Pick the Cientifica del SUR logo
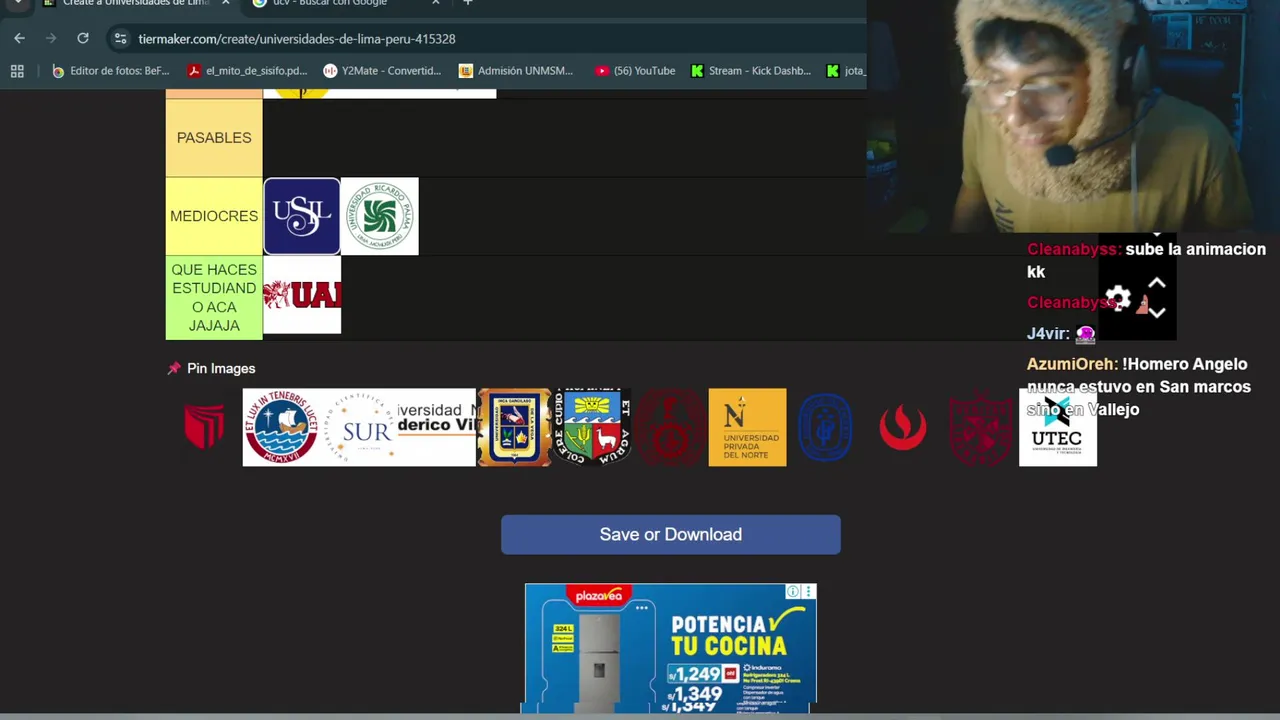The image size is (1280, 720). click(x=359, y=427)
